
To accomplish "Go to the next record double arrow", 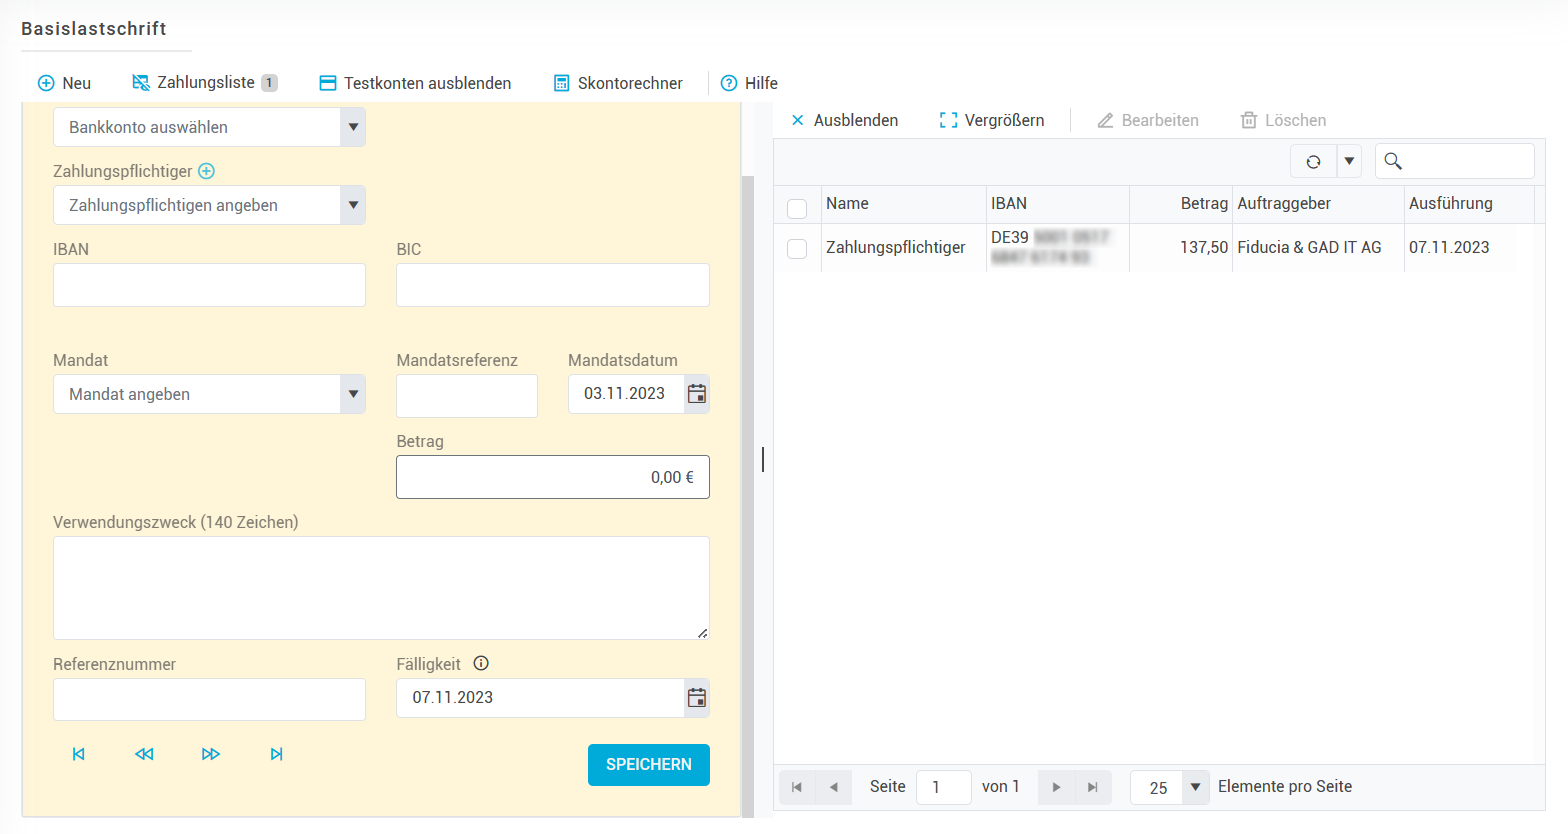I will (210, 754).
